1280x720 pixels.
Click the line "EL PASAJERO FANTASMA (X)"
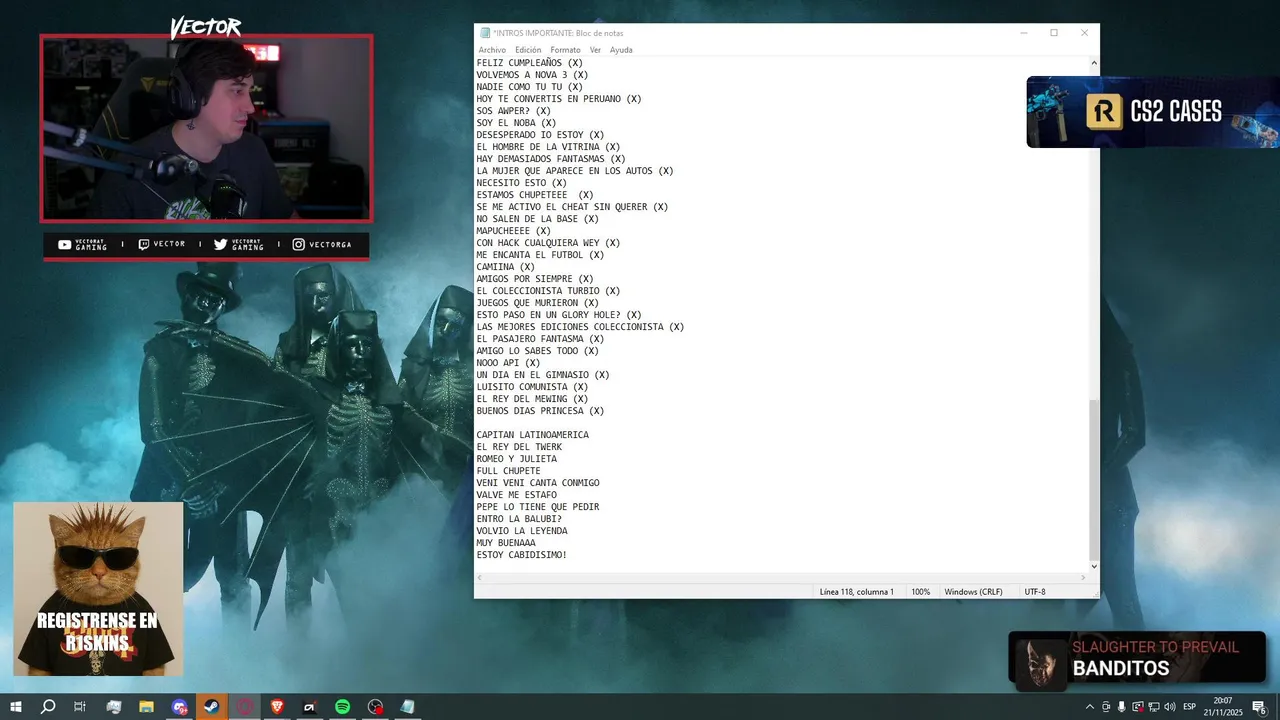coord(540,339)
